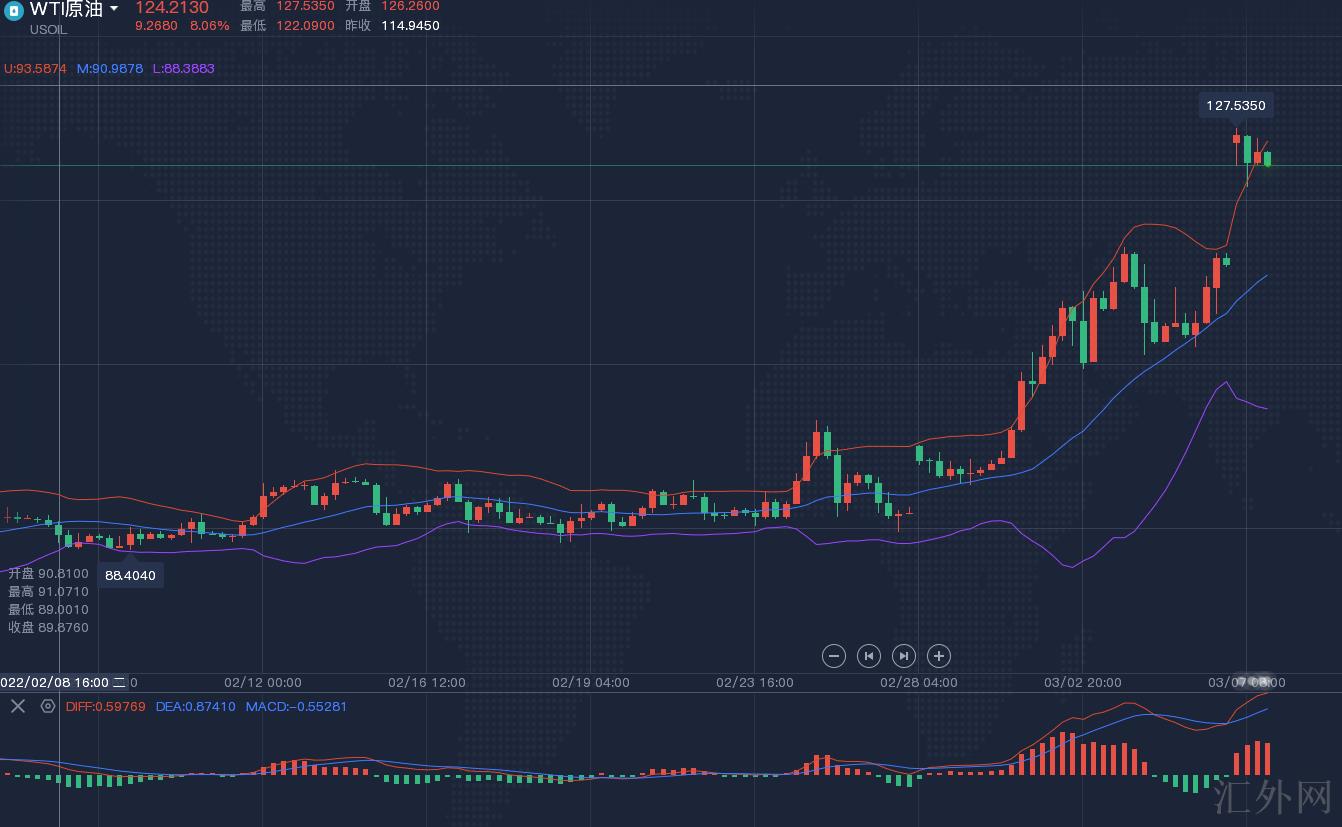Click the 02/28 04:00 time axis marker
Screen dimensions: 1342x827
point(918,682)
